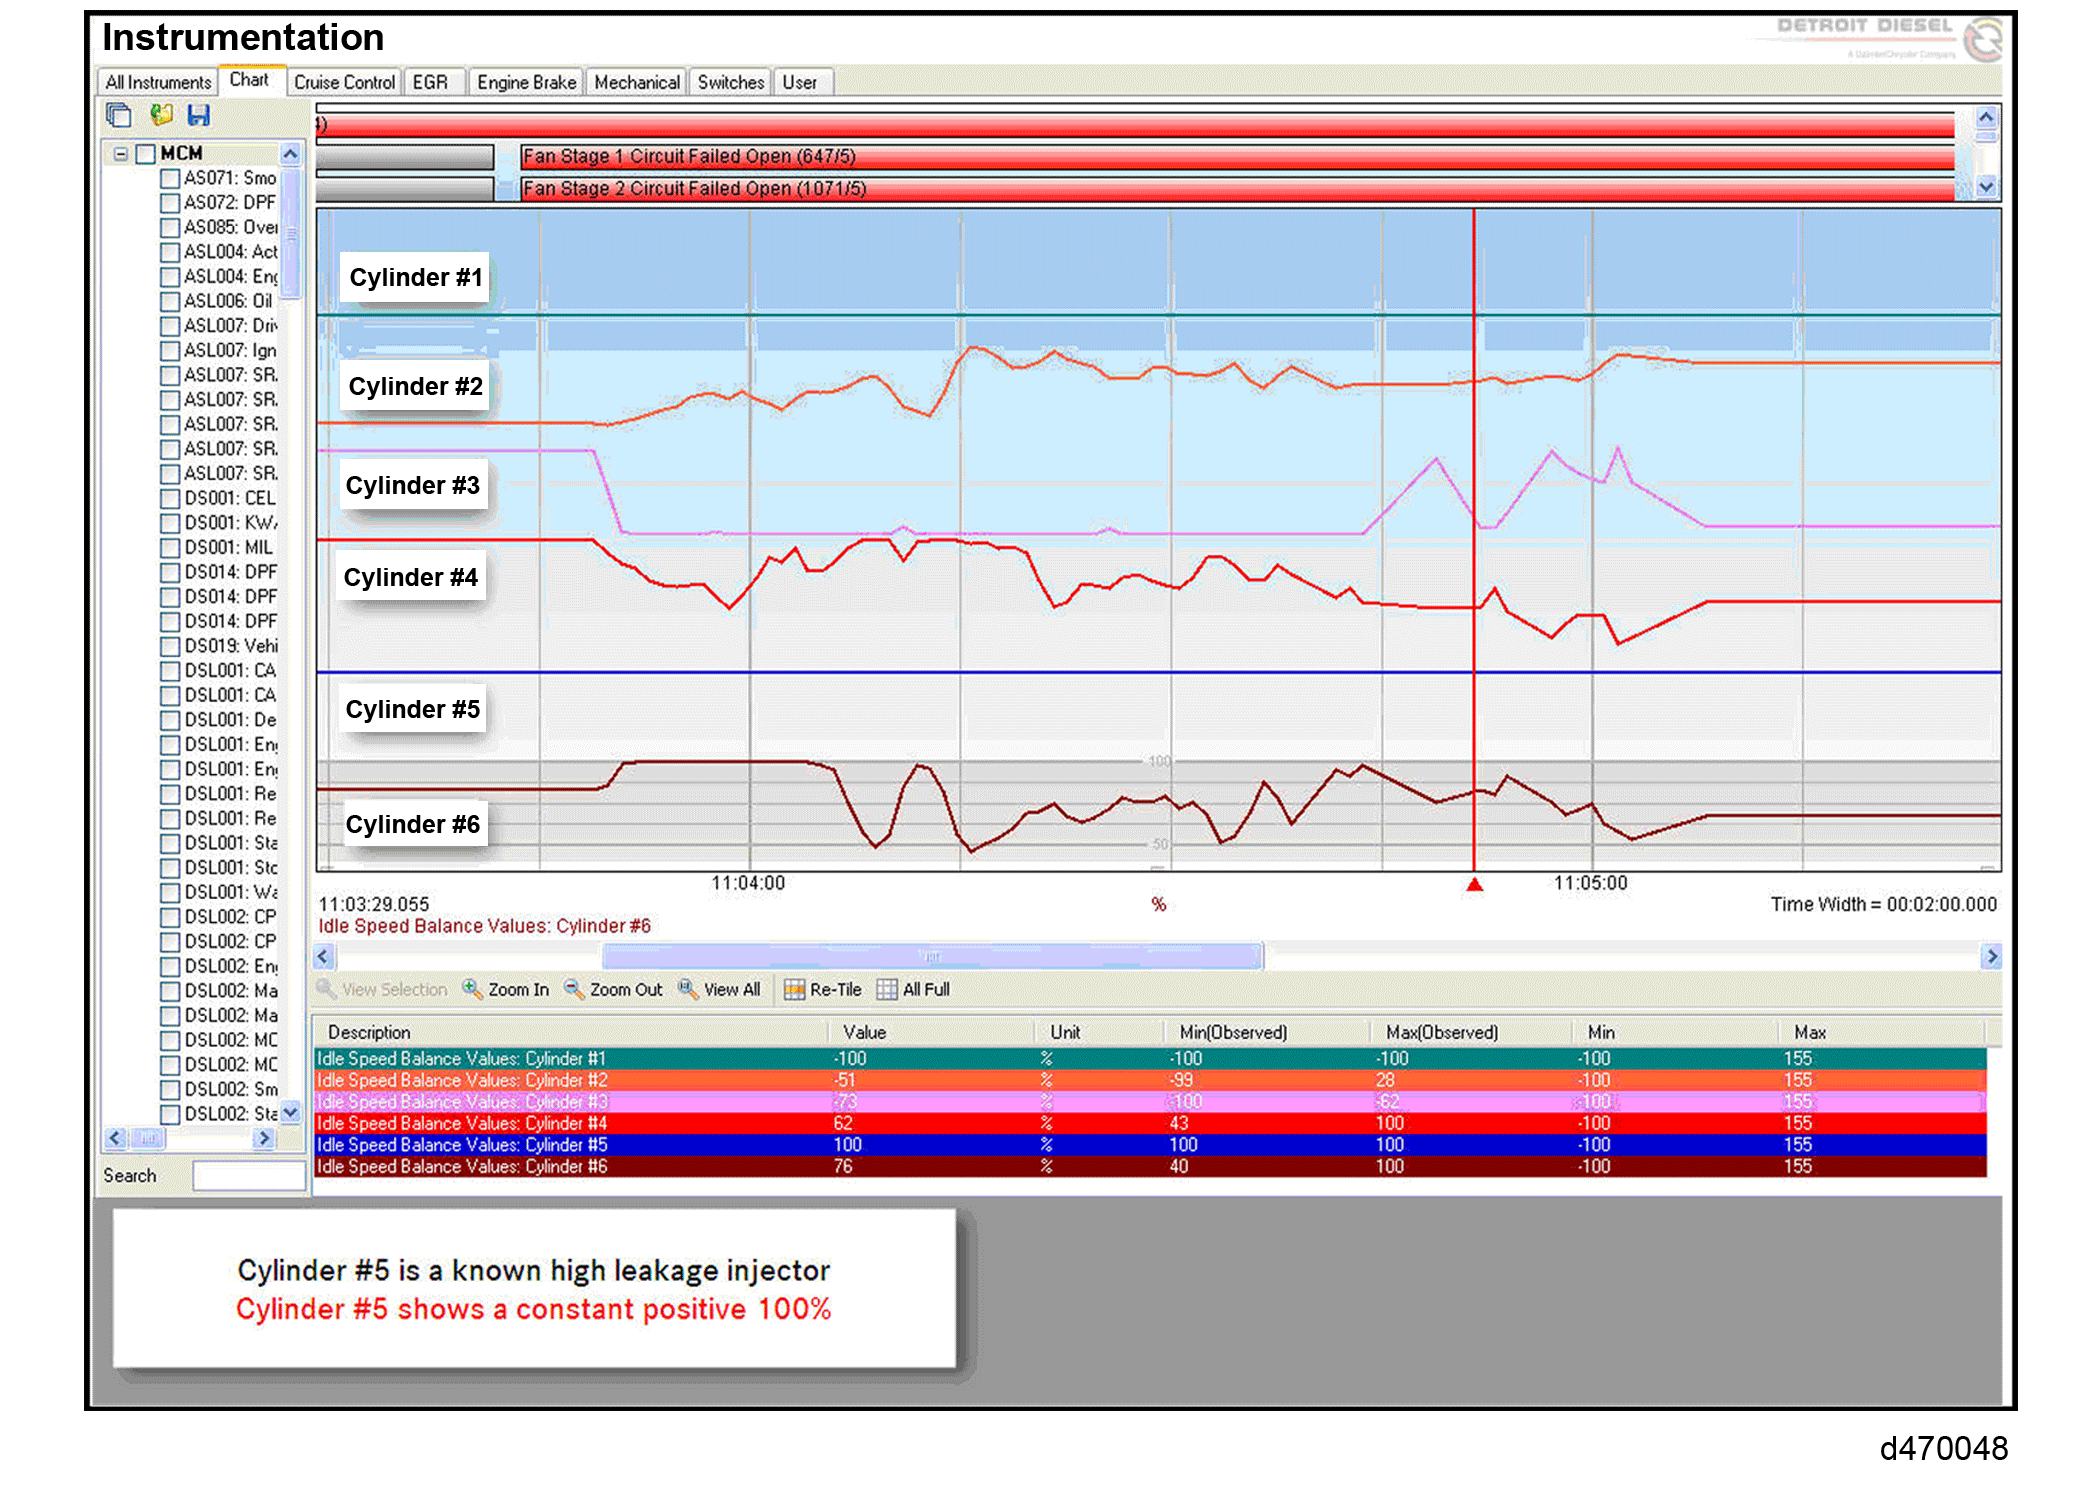Image resolution: width=2100 pixels, height=1500 pixels.
Task: Click the stacked windows copy icon
Action: (x=119, y=116)
